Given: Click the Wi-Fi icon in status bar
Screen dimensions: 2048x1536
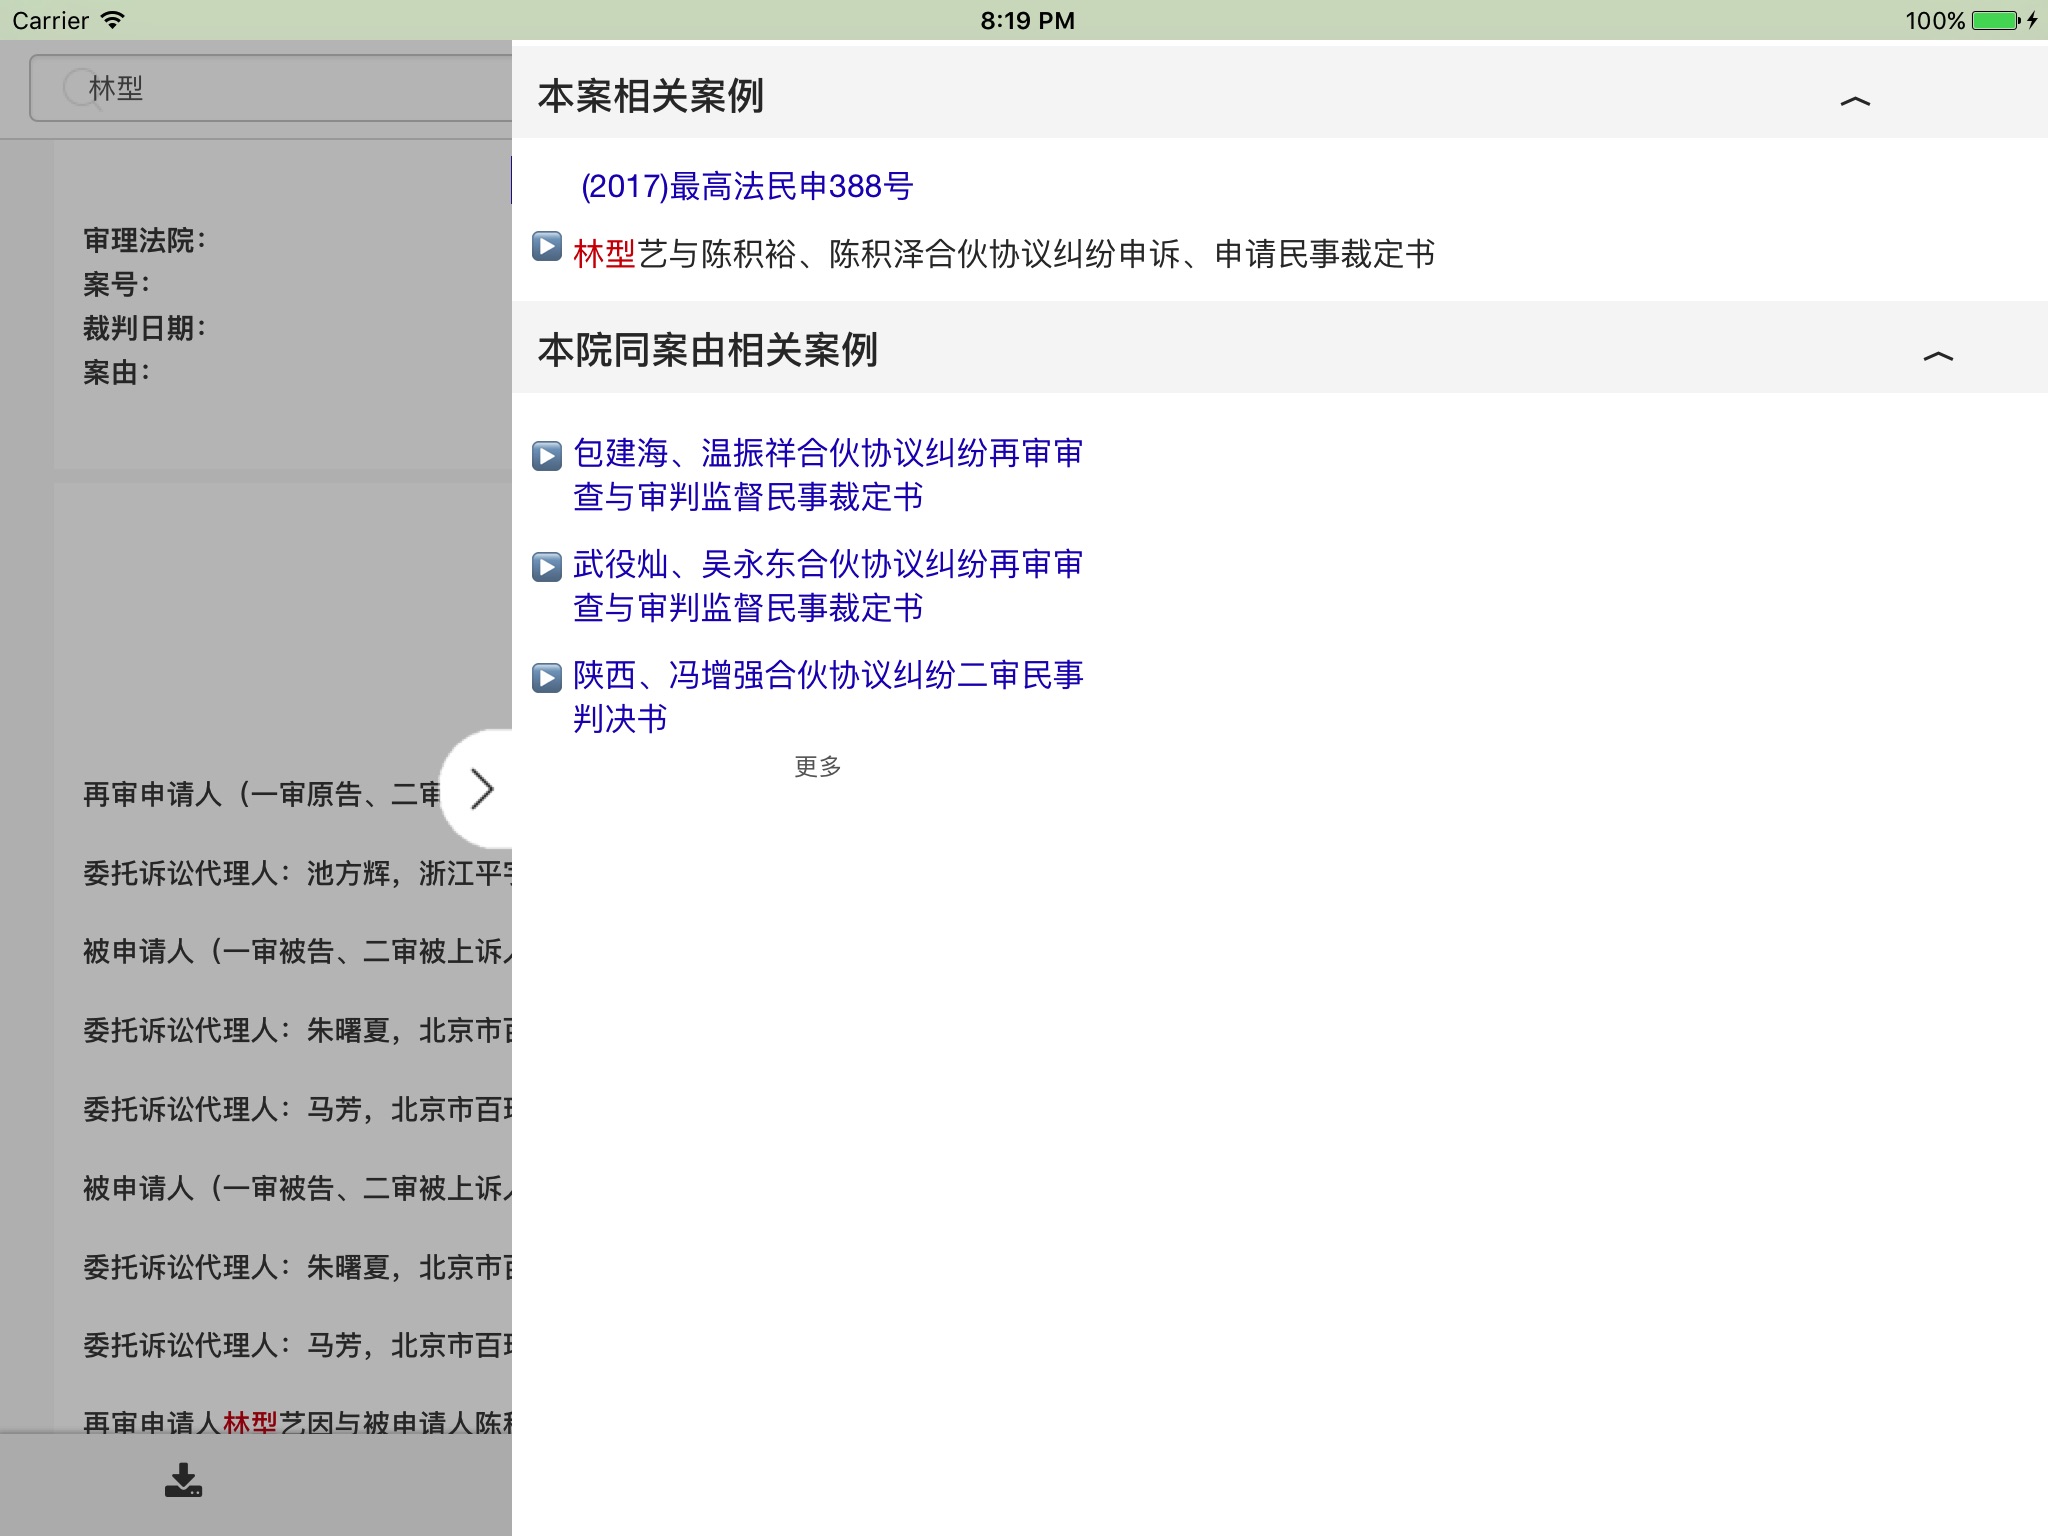Looking at the screenshot, I should pos(113,19).
